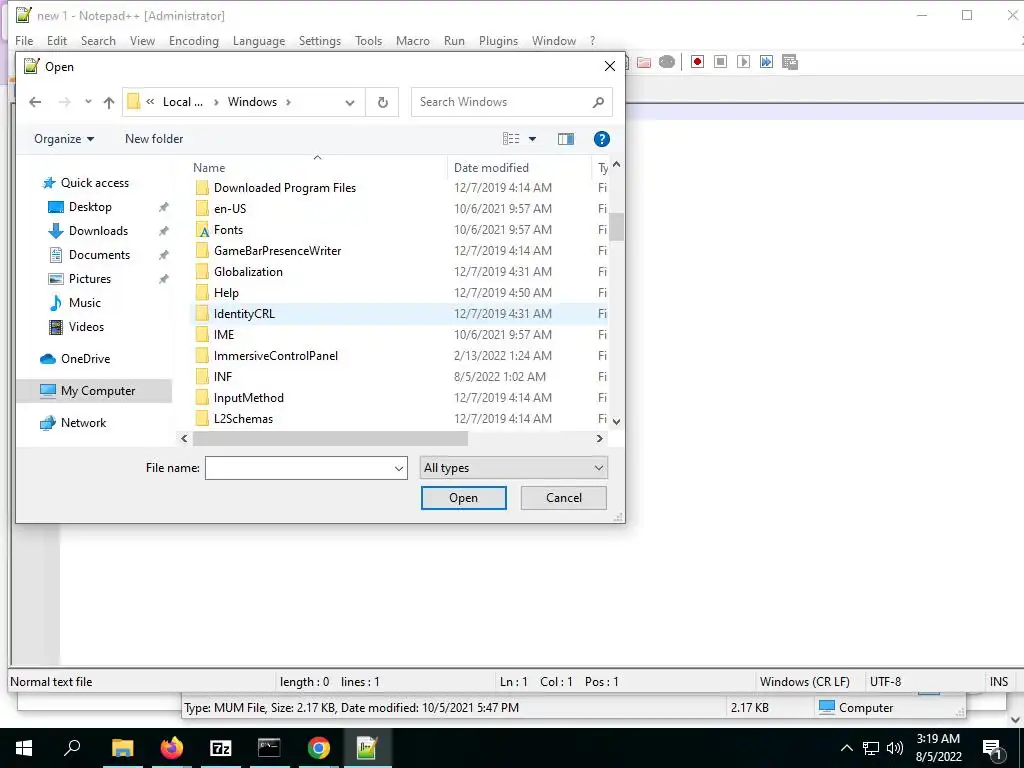Image resolution: width=1024 pixels, height=768 pixels.
Task: Click the horizontal scrollbar thumb
Action: click(x=330, y=439)
